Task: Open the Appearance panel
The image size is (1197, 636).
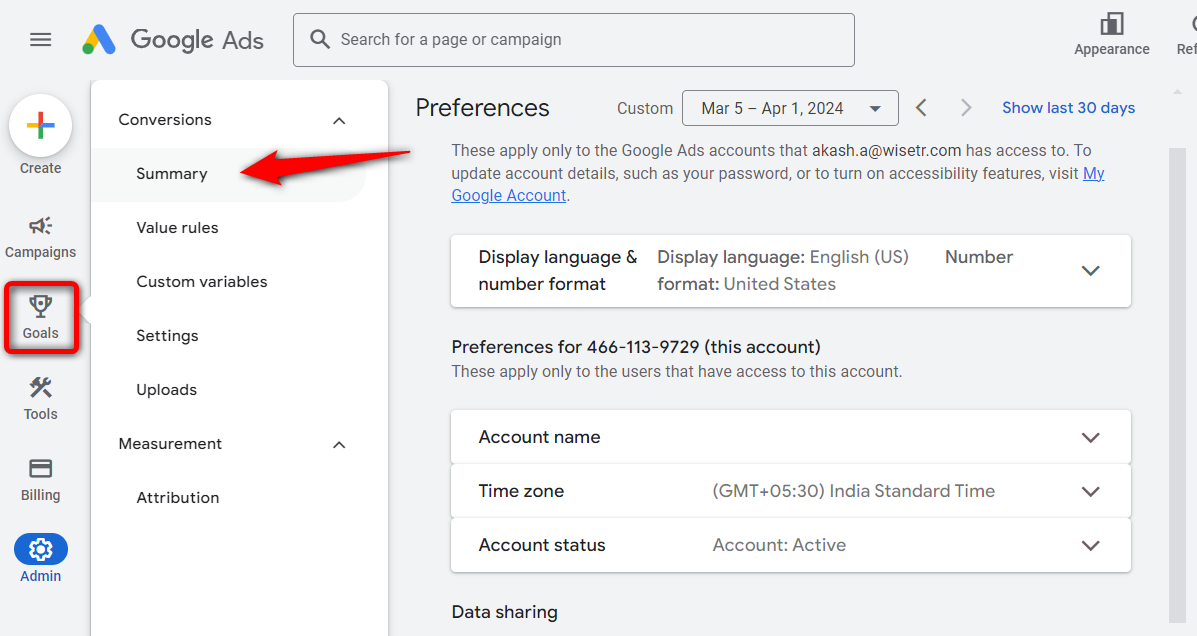Action: coord(1112,34)
